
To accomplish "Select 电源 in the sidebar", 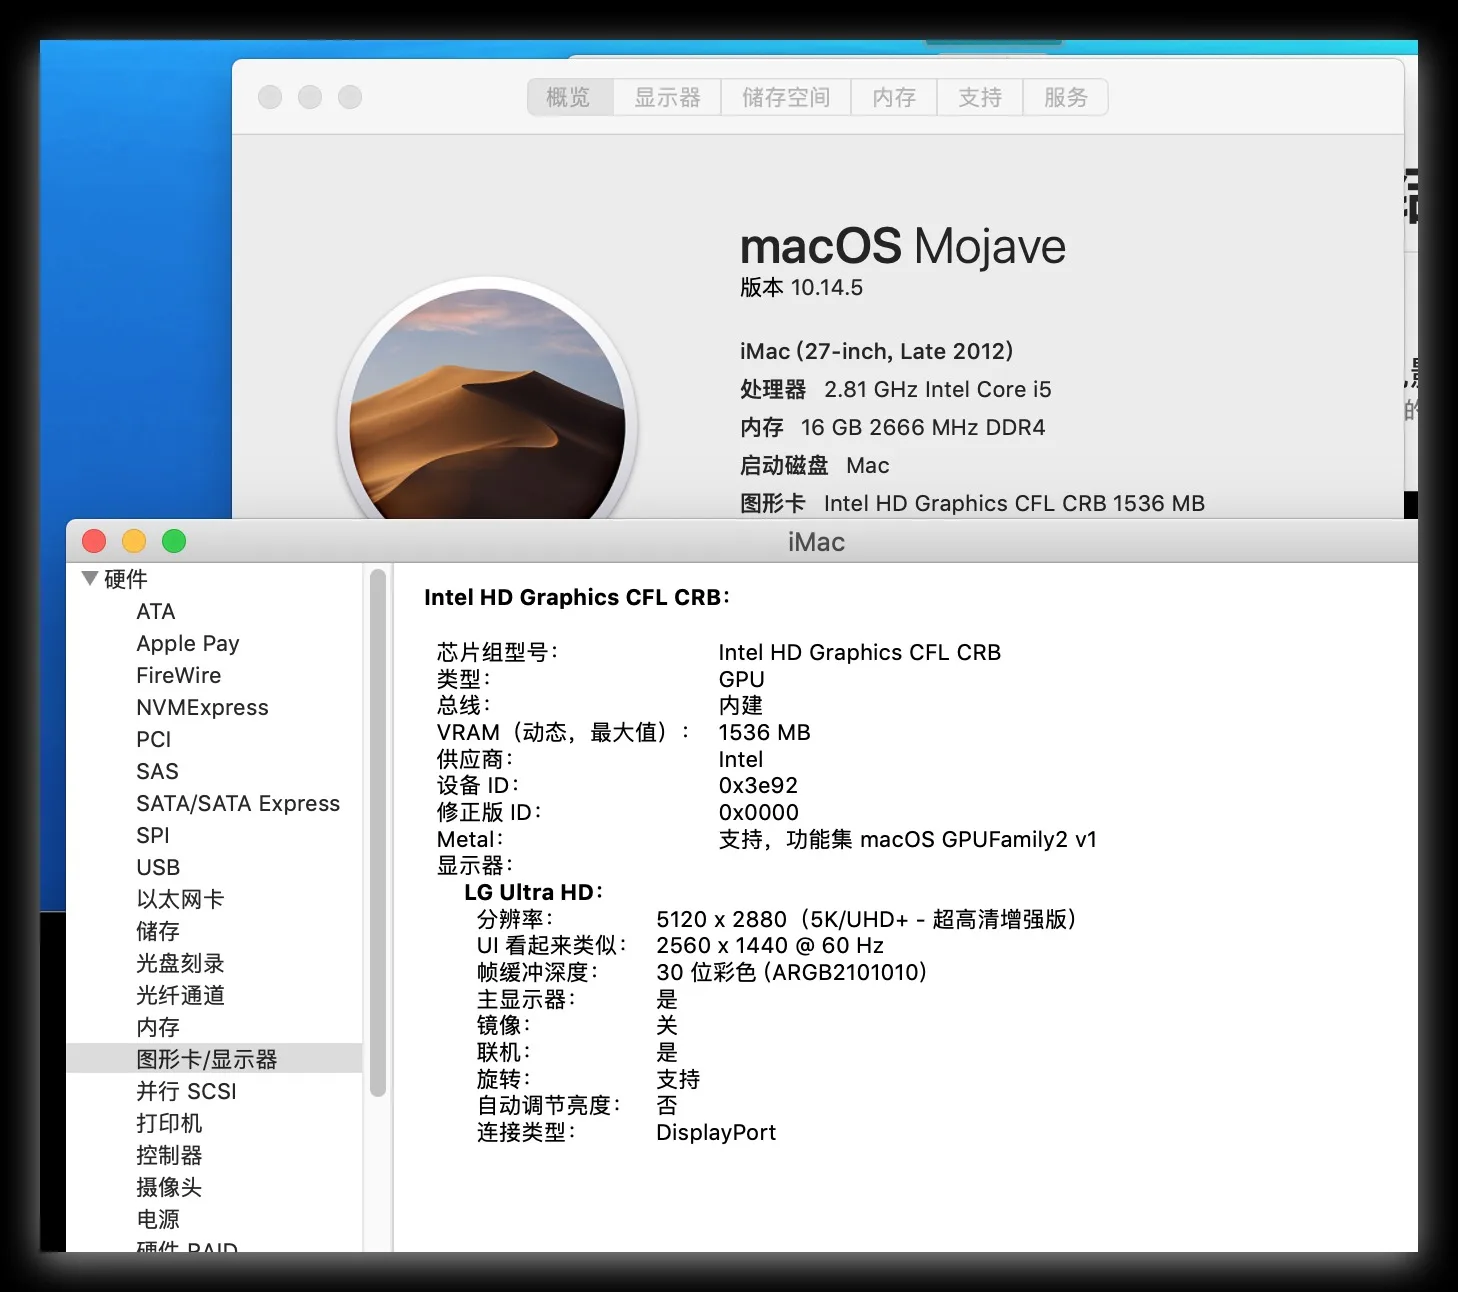I will point(158,1219).
